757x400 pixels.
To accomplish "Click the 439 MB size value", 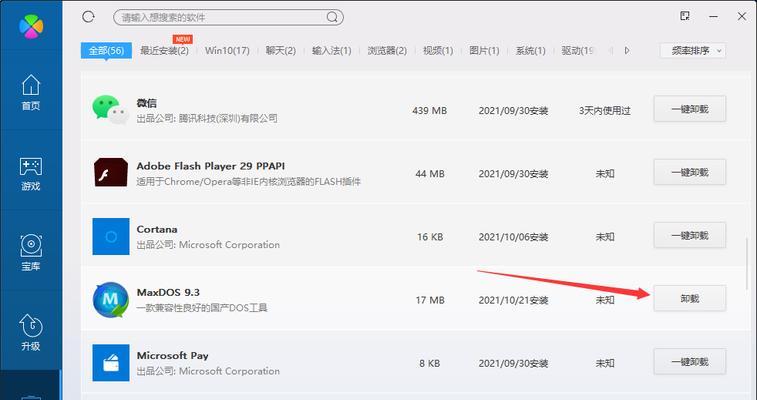I will click(430, 110).
